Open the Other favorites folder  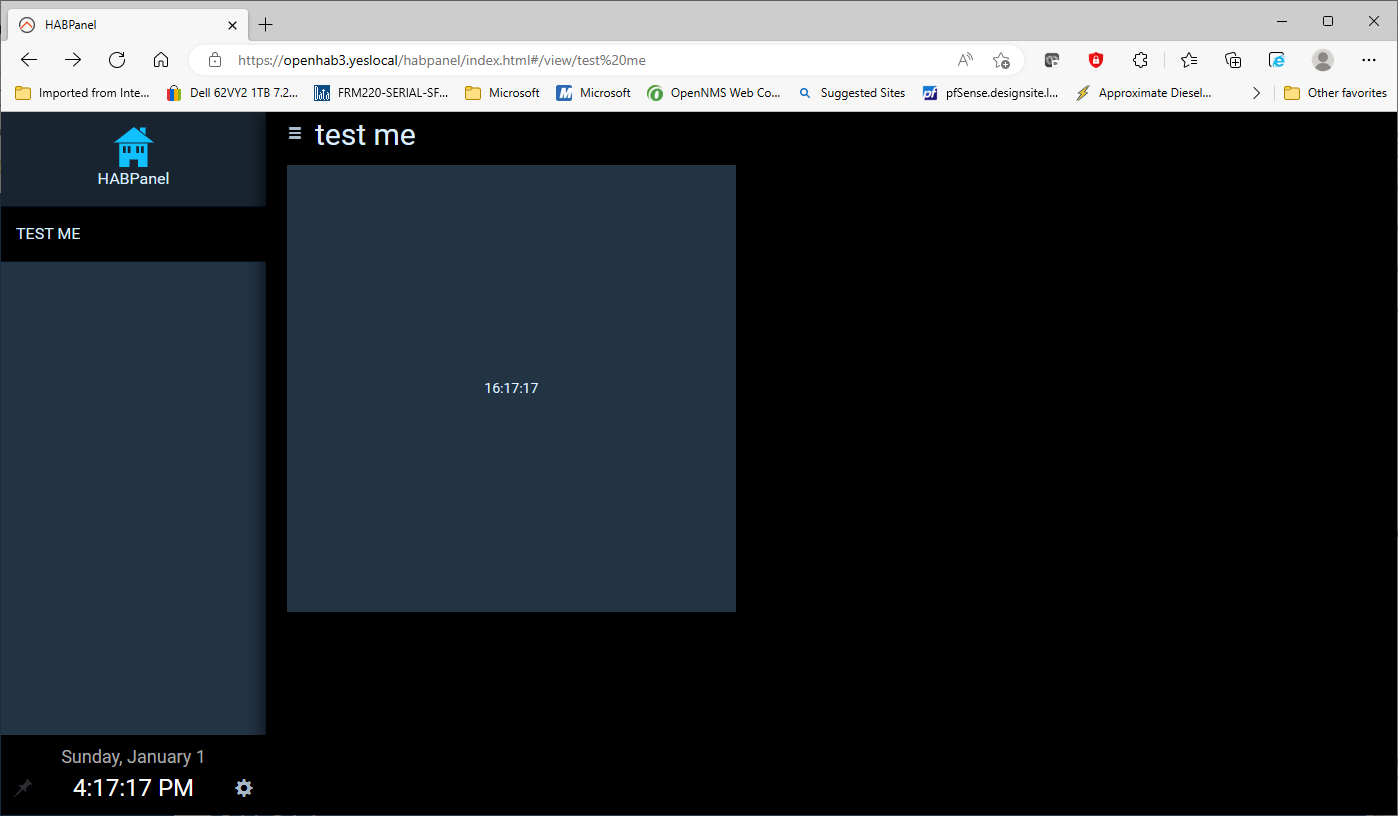[1336, 93]
